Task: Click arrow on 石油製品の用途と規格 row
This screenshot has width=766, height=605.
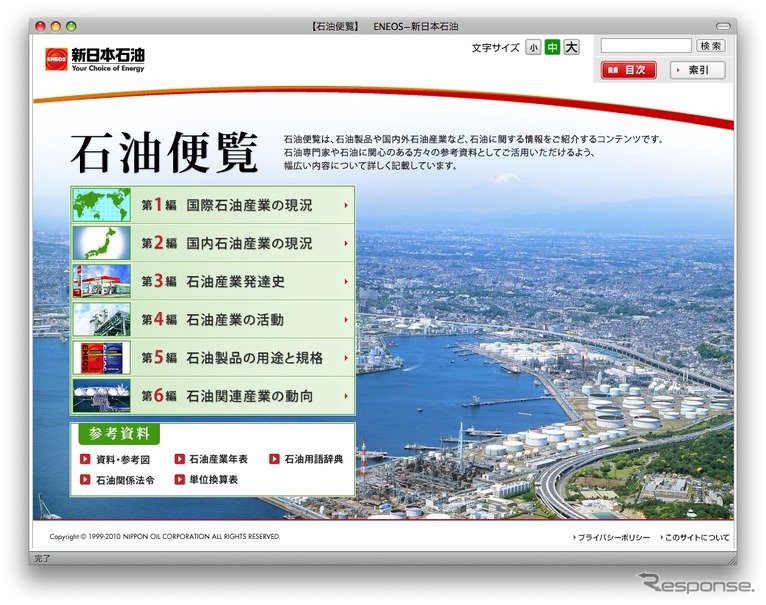Action: click(346, 358)
